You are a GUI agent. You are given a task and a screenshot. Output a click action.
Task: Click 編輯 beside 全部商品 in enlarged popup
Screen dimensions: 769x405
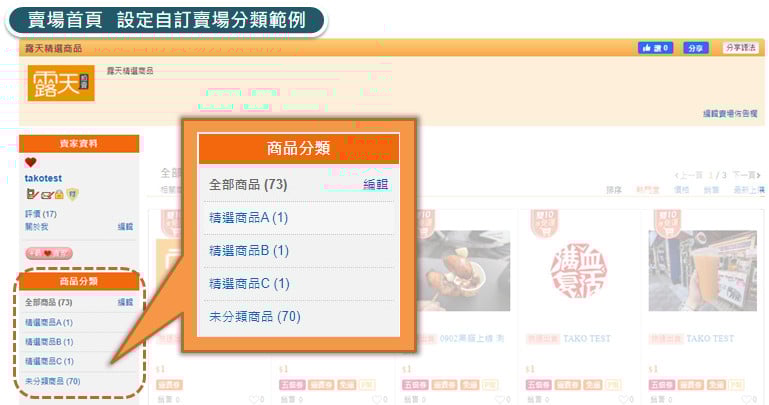(375, 184)
